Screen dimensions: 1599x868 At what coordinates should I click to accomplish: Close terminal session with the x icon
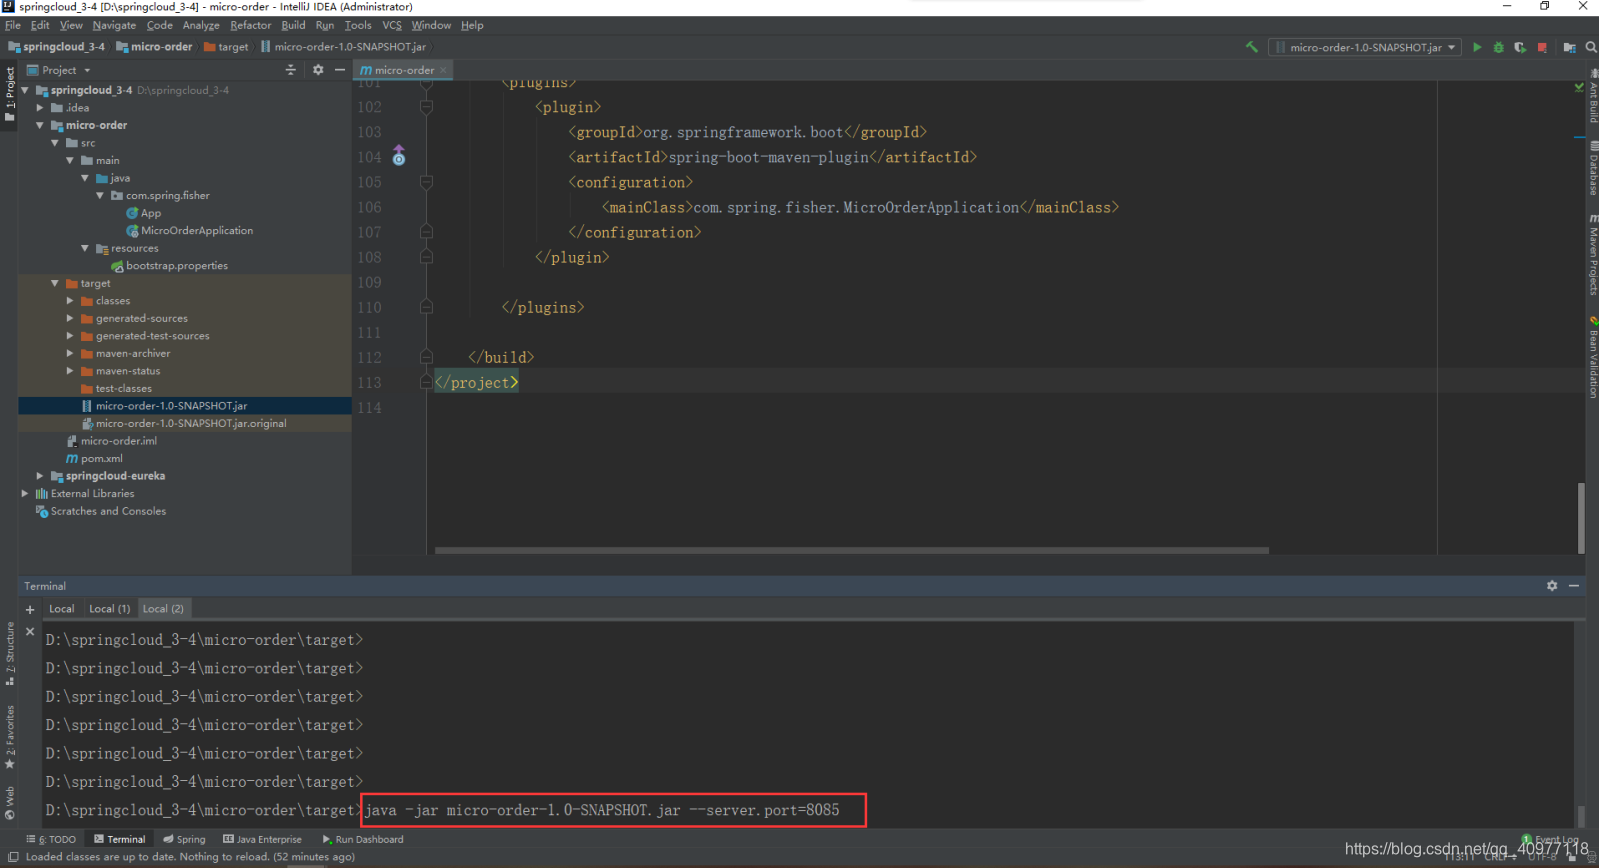pyautogui.click(x=30, y=632)
